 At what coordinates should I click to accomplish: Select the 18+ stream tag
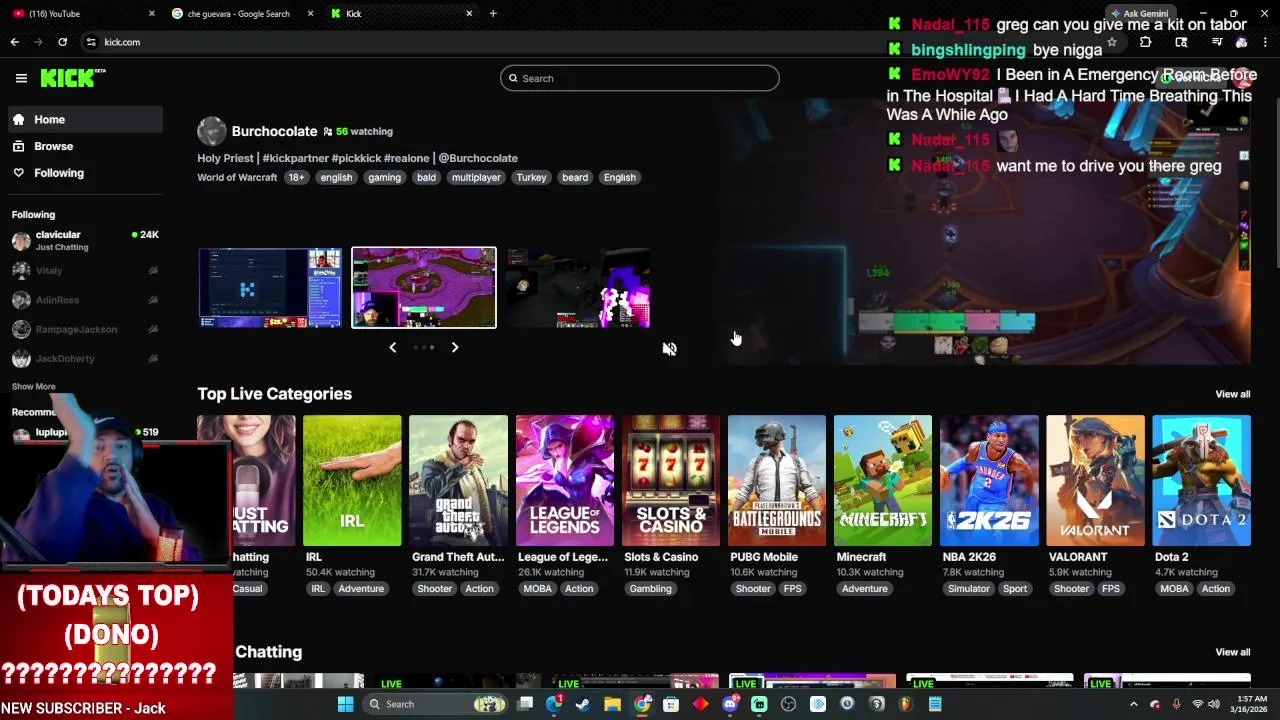[296, 177]
